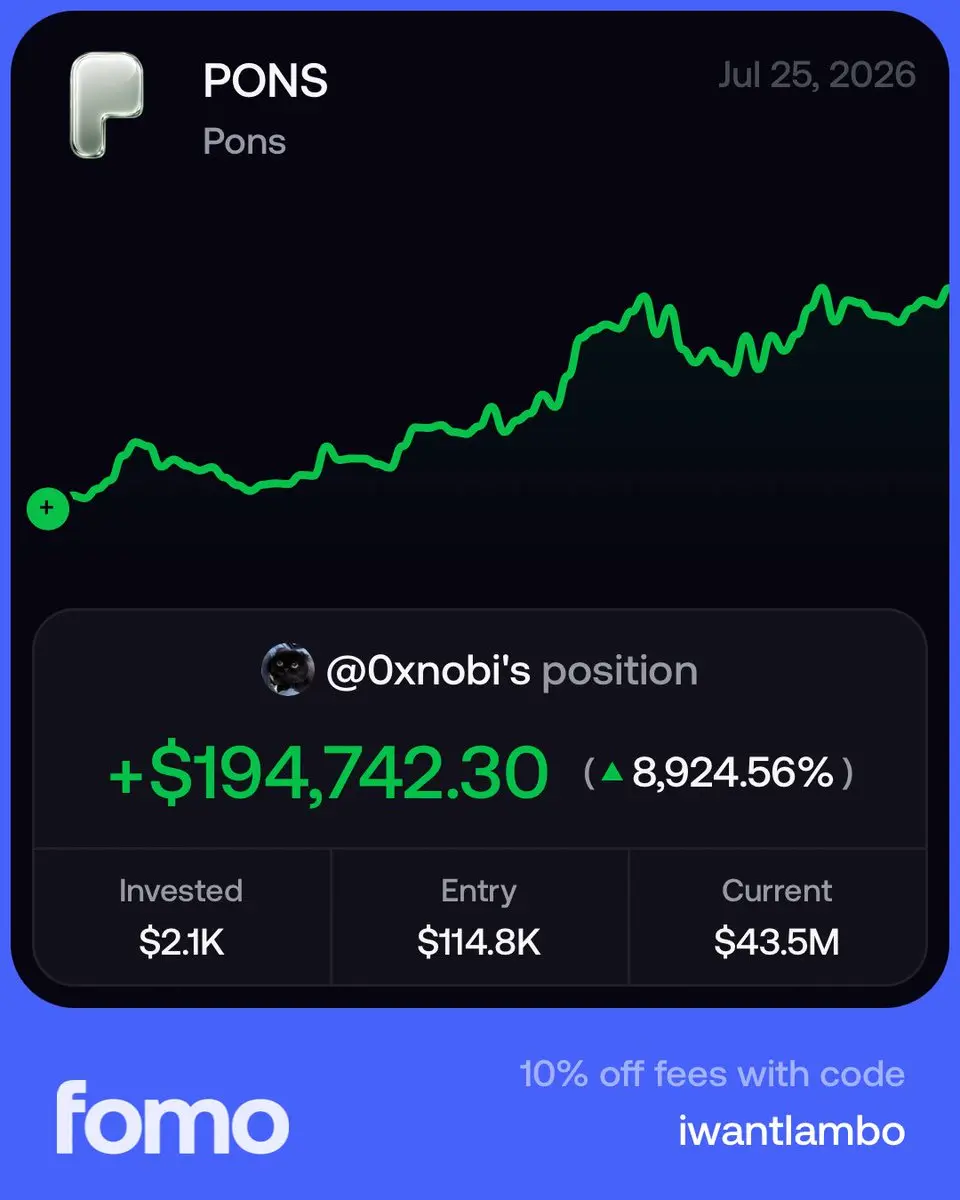Click the PONS token logo icon
Viewport: 960px width, 1200px height.
point(106,105)
